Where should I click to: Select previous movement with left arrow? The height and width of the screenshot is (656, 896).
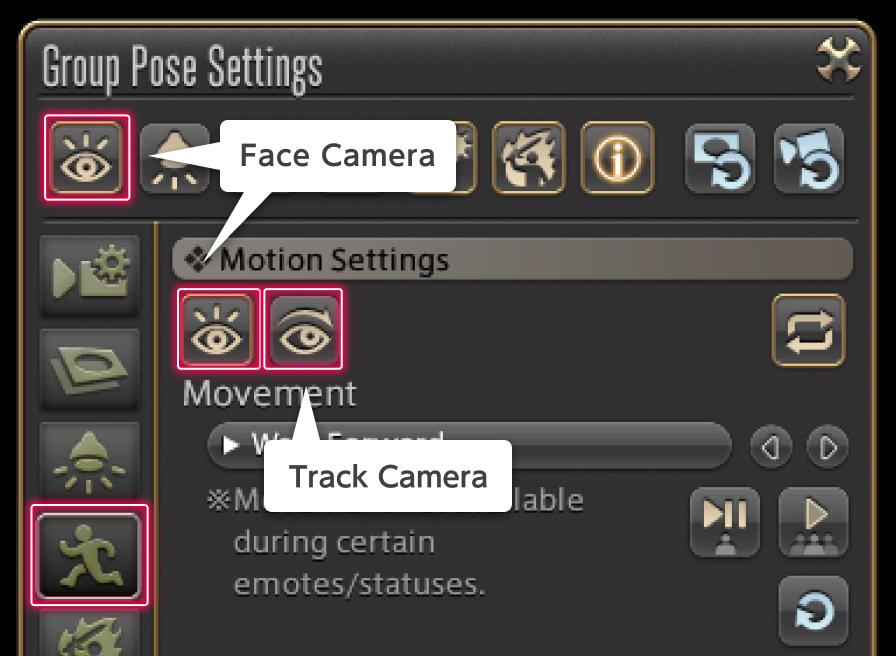coord(770,446)
